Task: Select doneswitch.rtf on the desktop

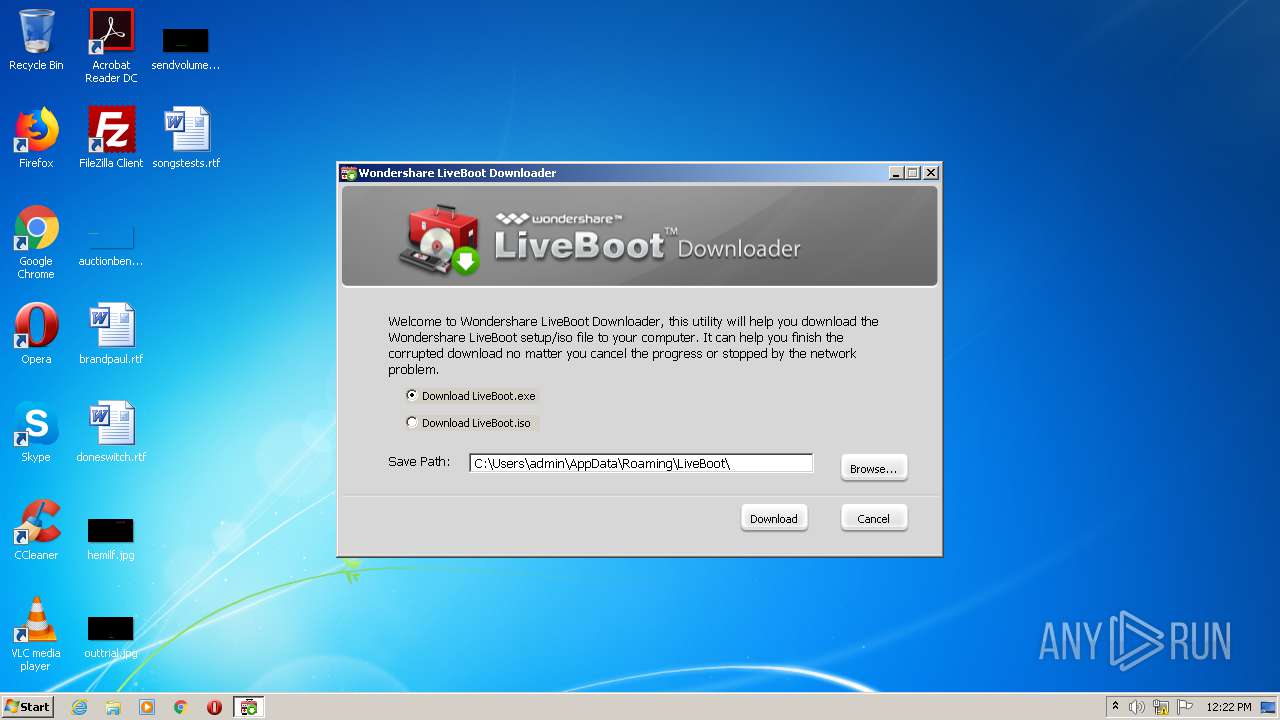Action: [111, 432]
